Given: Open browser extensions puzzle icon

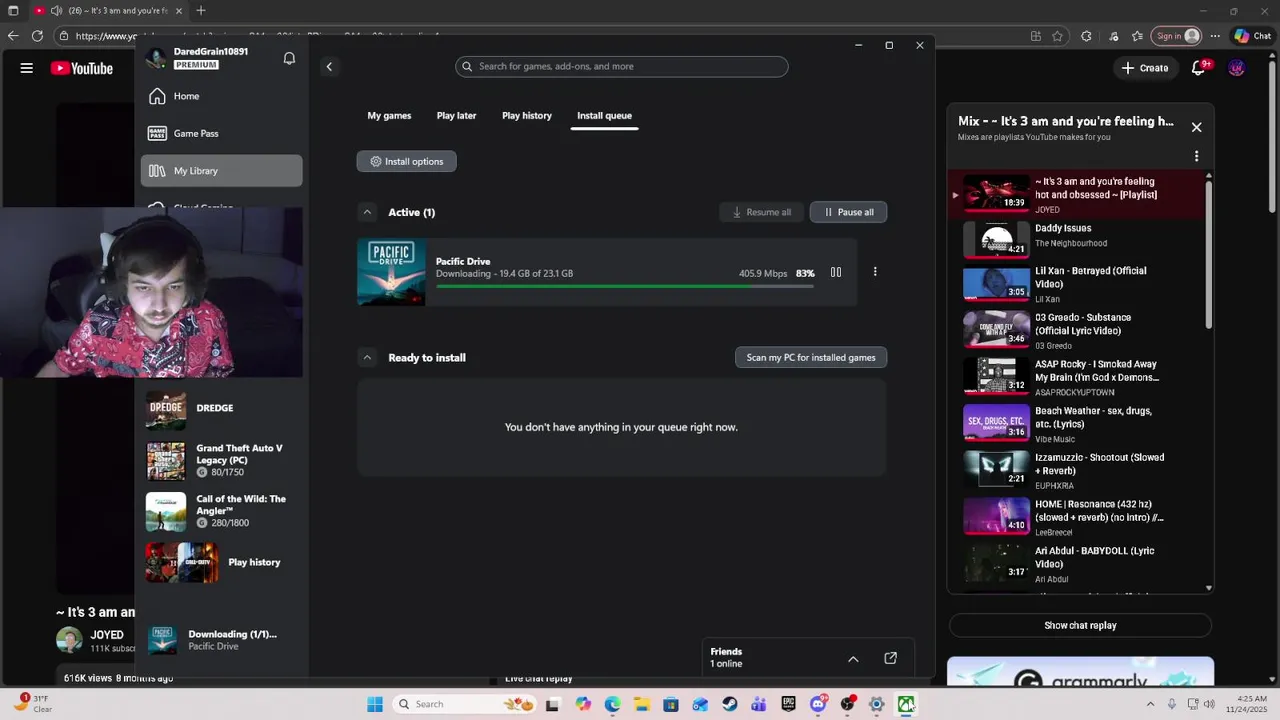Looking at the screenshot, I should pos(1086,36).
